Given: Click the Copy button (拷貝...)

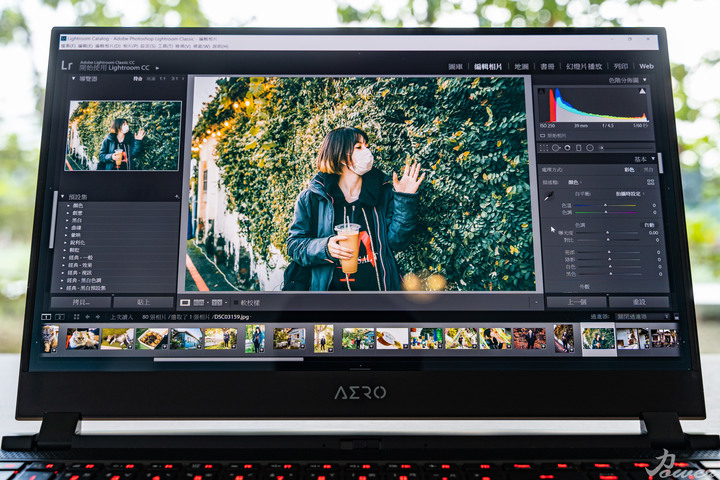Looking at the screenshot, I should 81,302.
